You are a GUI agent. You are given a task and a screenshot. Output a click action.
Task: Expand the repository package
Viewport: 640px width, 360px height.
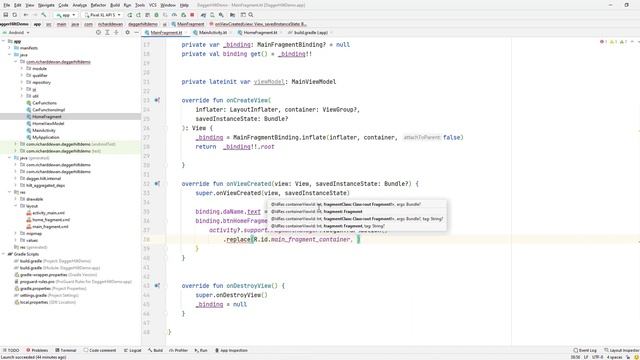[x=22, y=82]
